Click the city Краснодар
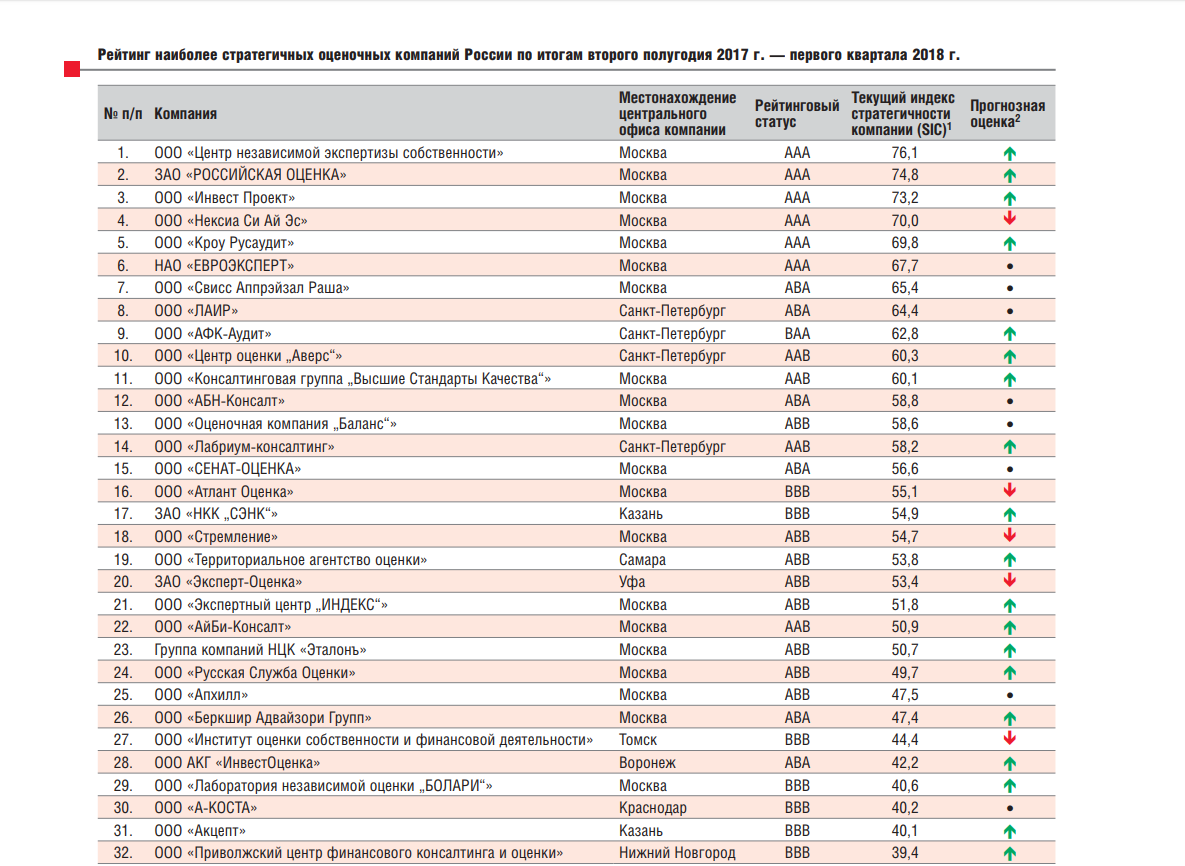 click(x=652, y=808)
